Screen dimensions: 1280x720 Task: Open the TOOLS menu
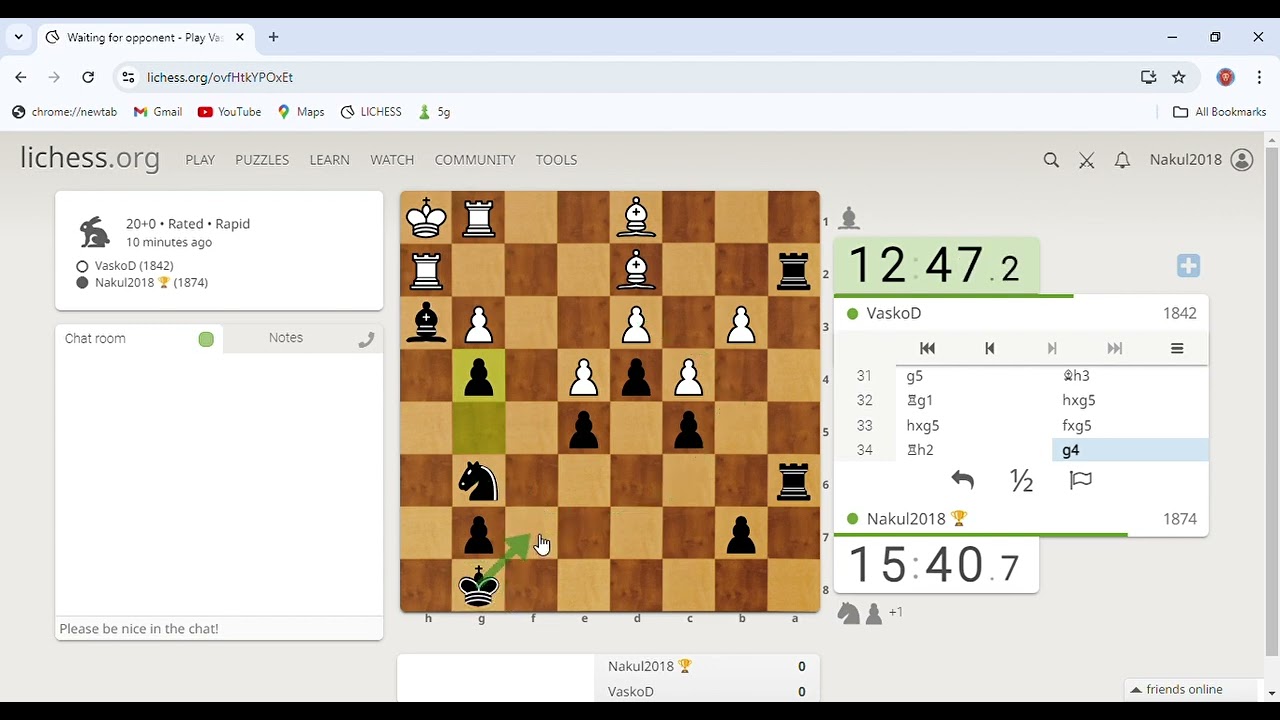point(556,160)
